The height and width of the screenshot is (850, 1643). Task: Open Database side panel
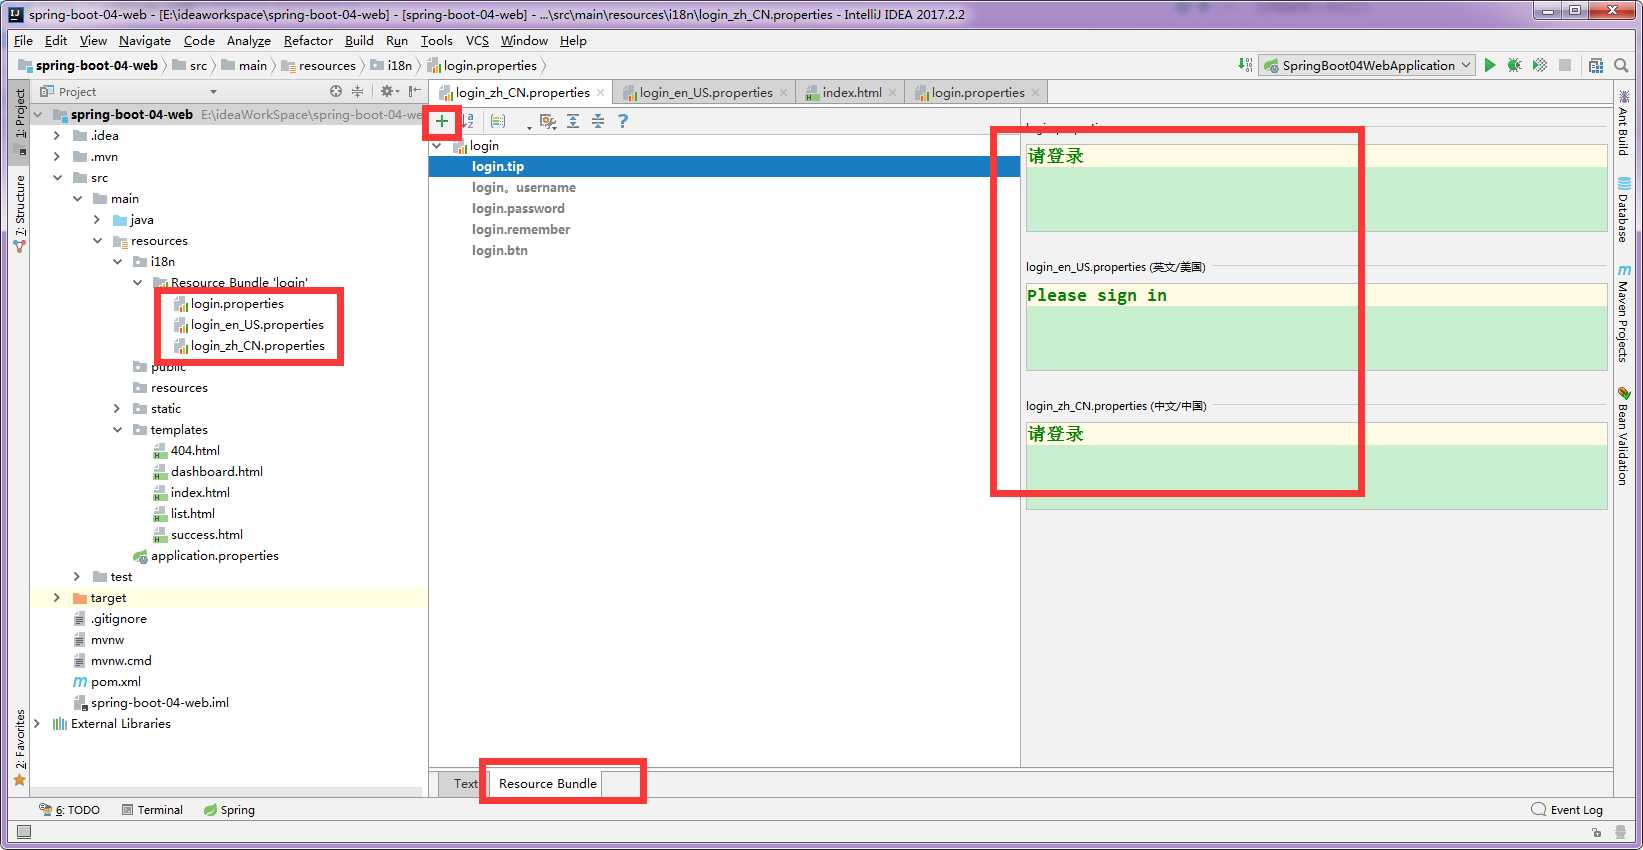(1623, 210)
